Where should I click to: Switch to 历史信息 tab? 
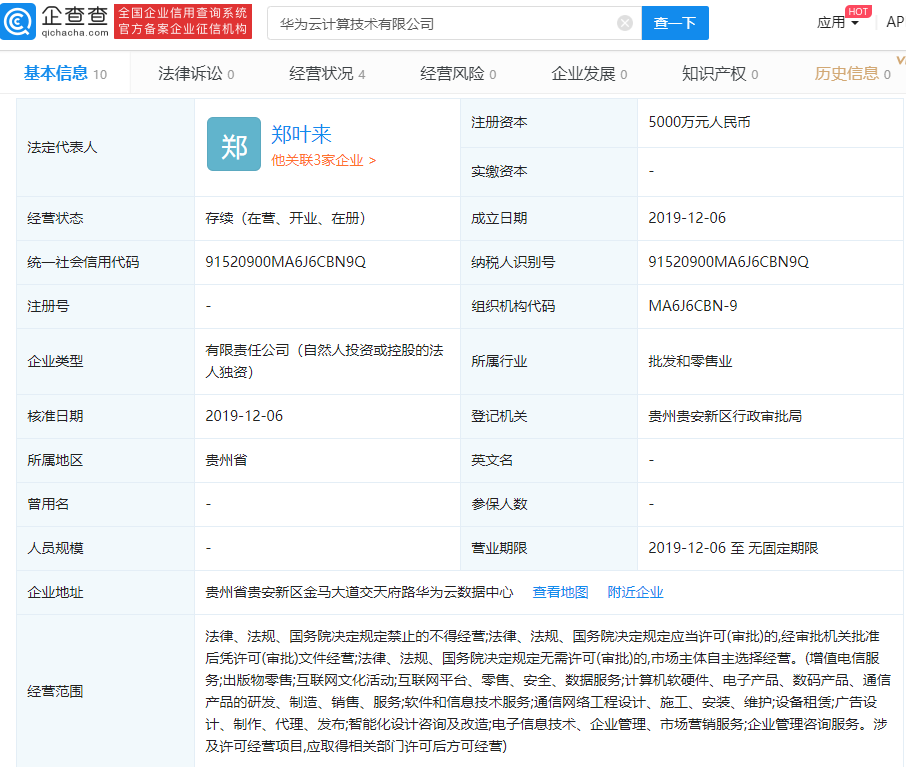click(x=852, y=73)
